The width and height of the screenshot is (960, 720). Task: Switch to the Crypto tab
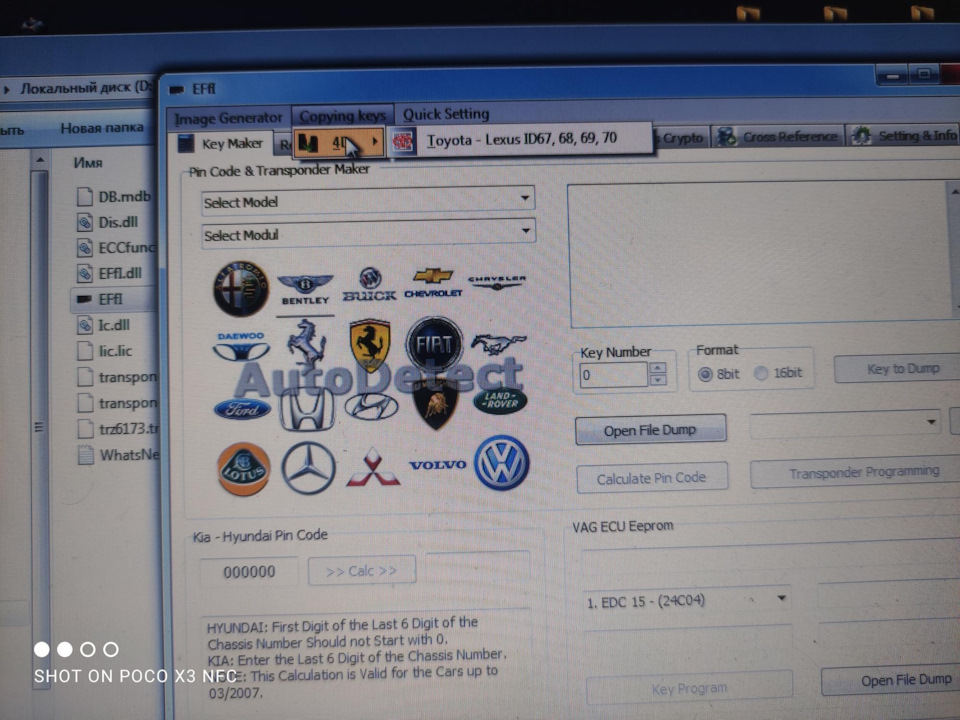click(681, 138)
